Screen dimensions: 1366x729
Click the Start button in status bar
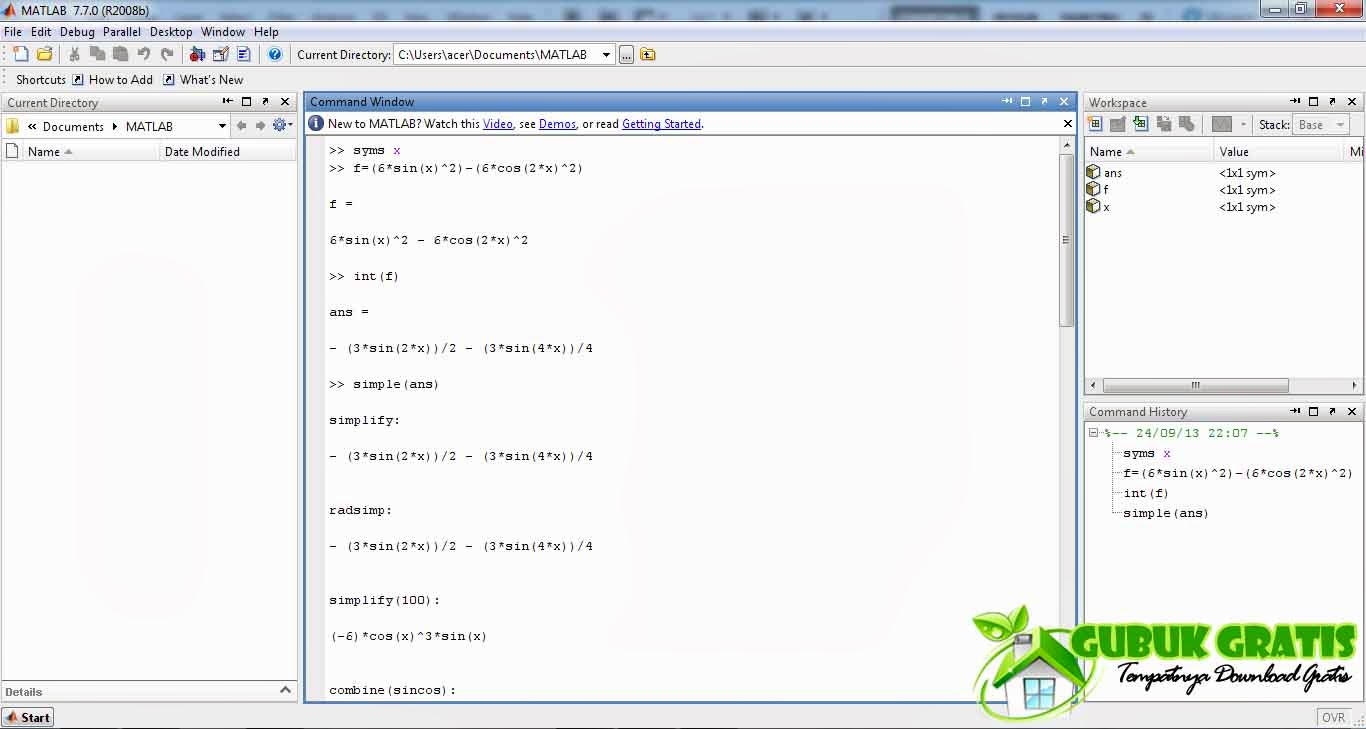(27, 717)
